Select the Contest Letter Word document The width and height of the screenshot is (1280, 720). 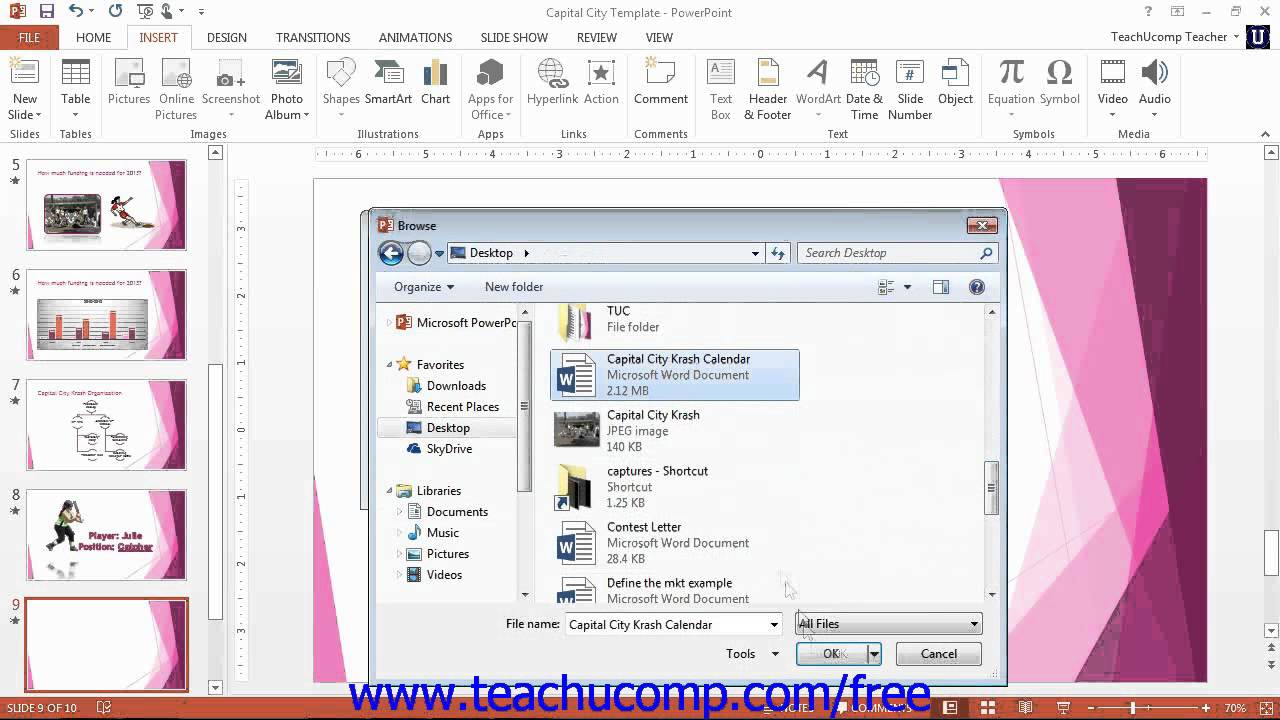pos(675,543)
